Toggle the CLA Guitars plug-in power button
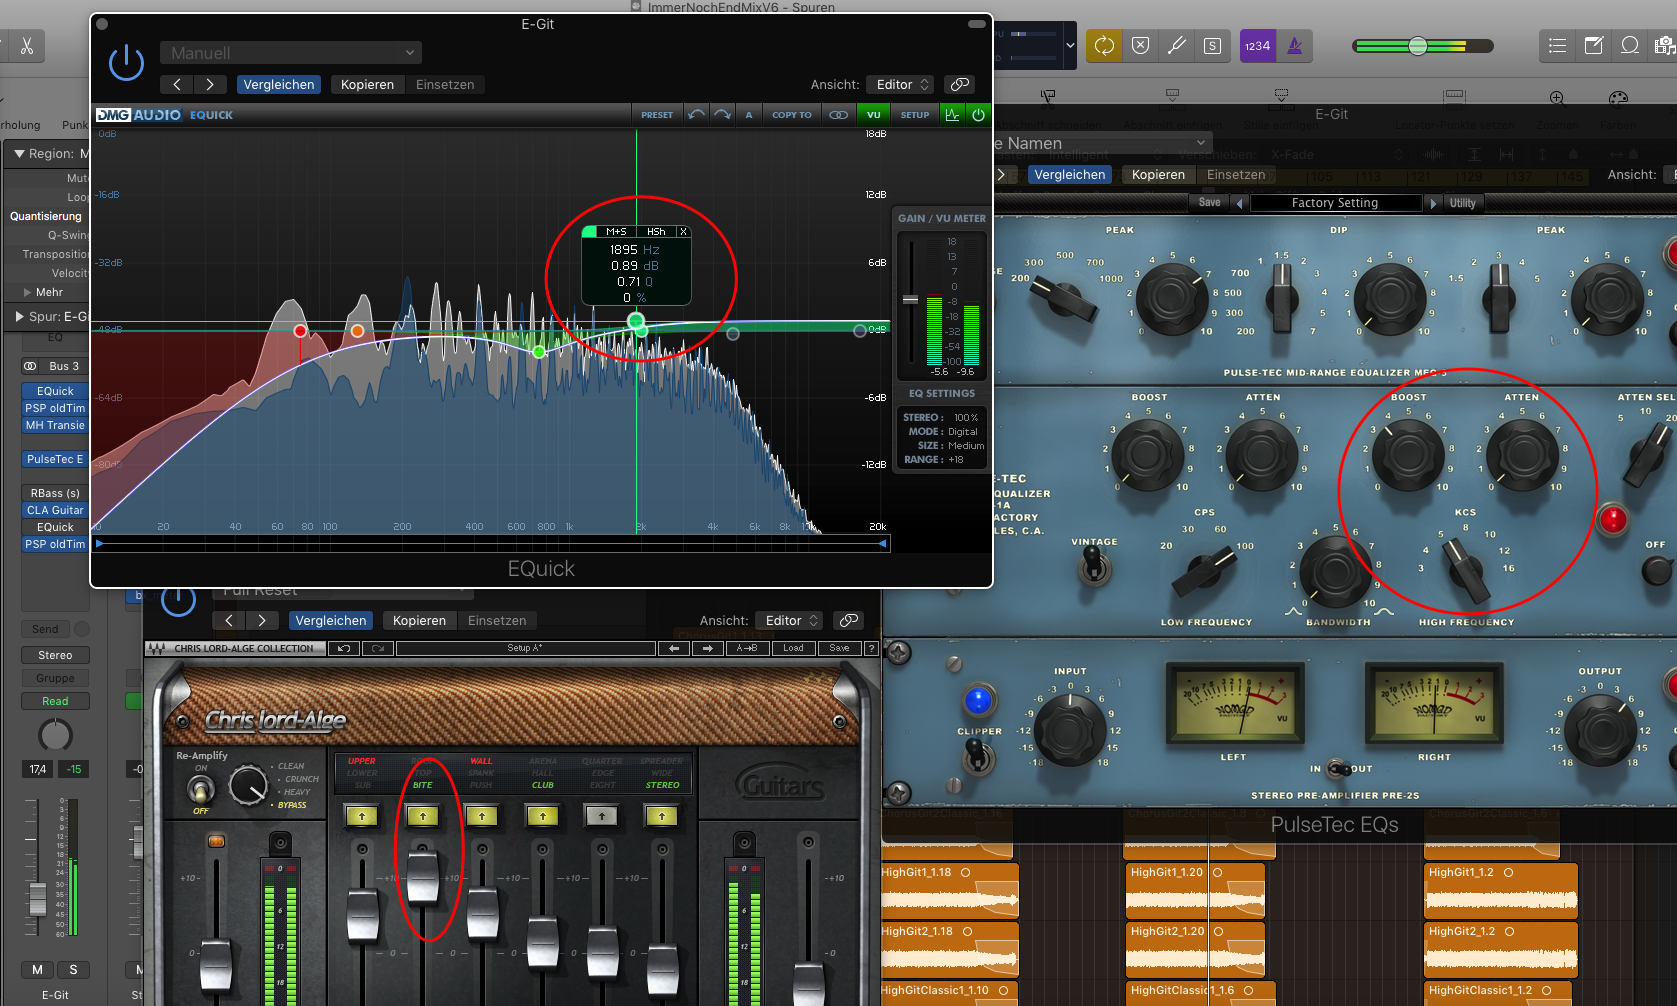This screenshot has width=1677, height=1006. coord(178,600)
